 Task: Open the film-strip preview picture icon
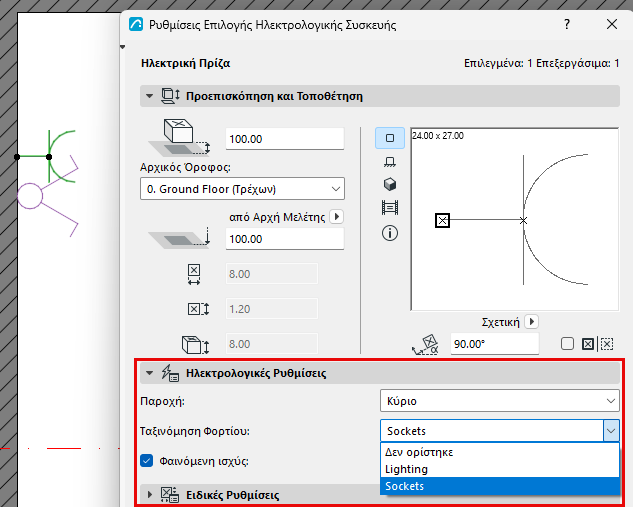click(390, 208)
